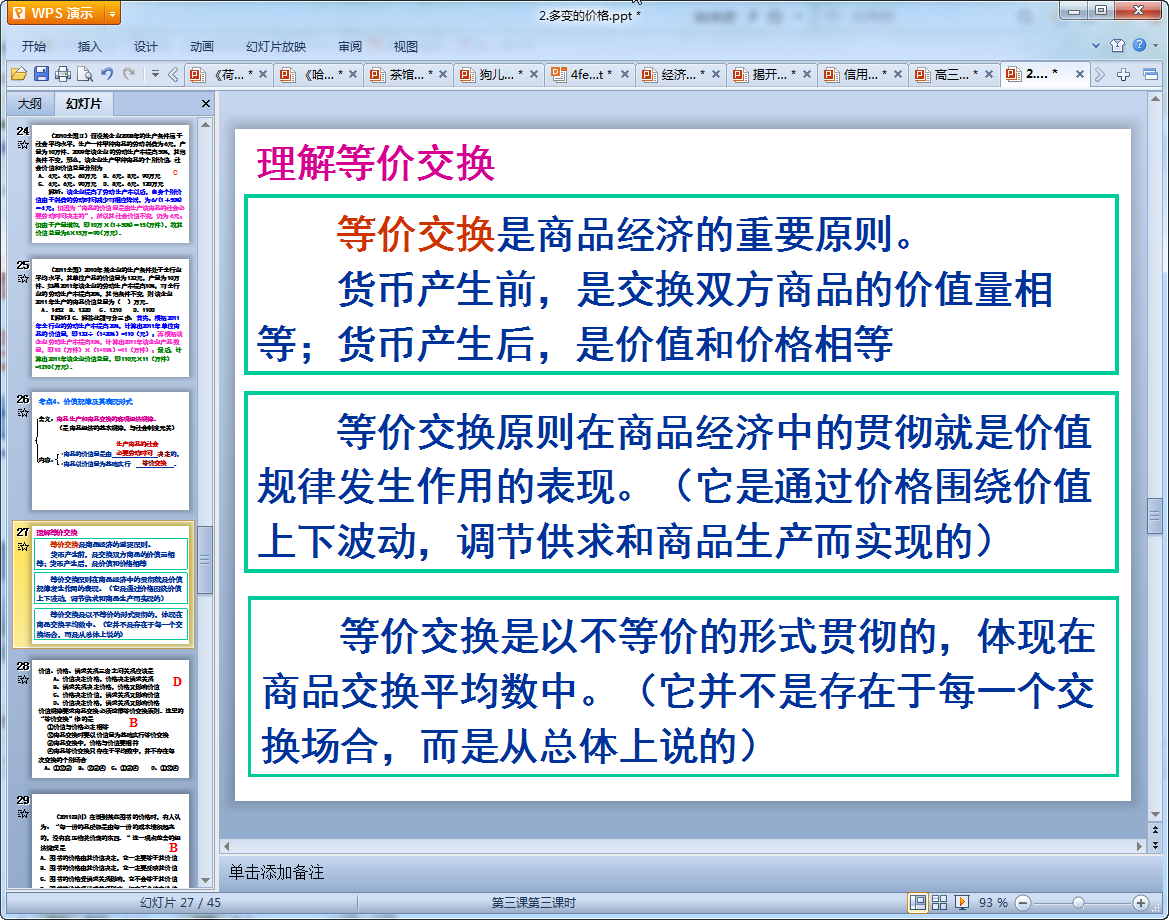Switch to Slide Sorter view

click(x=939, y=902)
